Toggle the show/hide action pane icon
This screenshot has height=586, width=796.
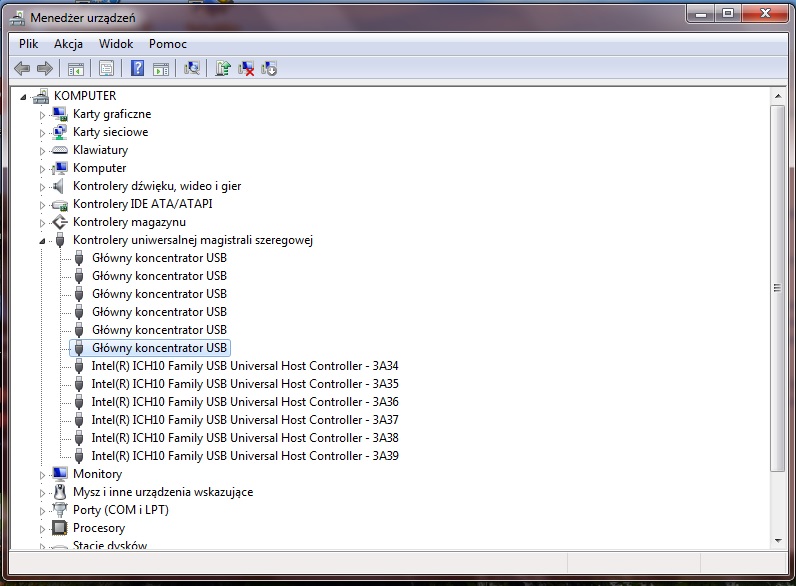[x=161, y=69]
